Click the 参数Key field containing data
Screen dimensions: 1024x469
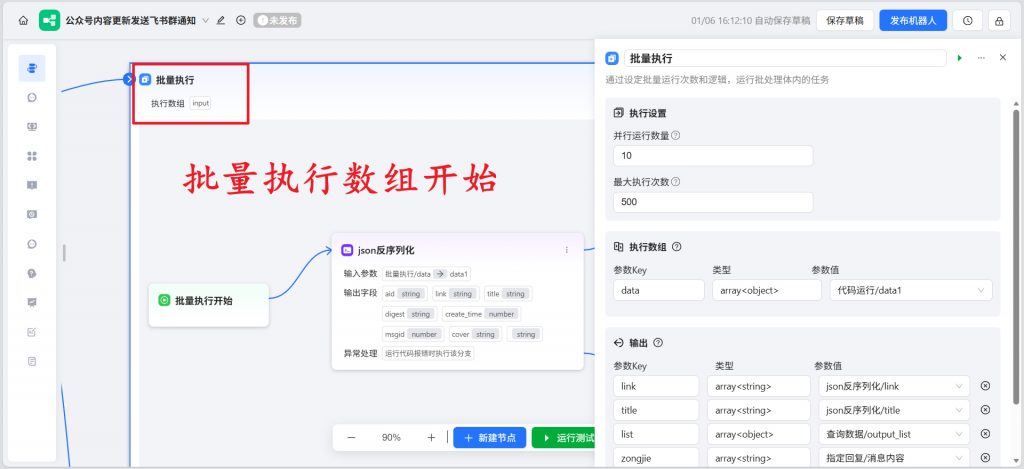pyautogui.click(x=659, y=290)
